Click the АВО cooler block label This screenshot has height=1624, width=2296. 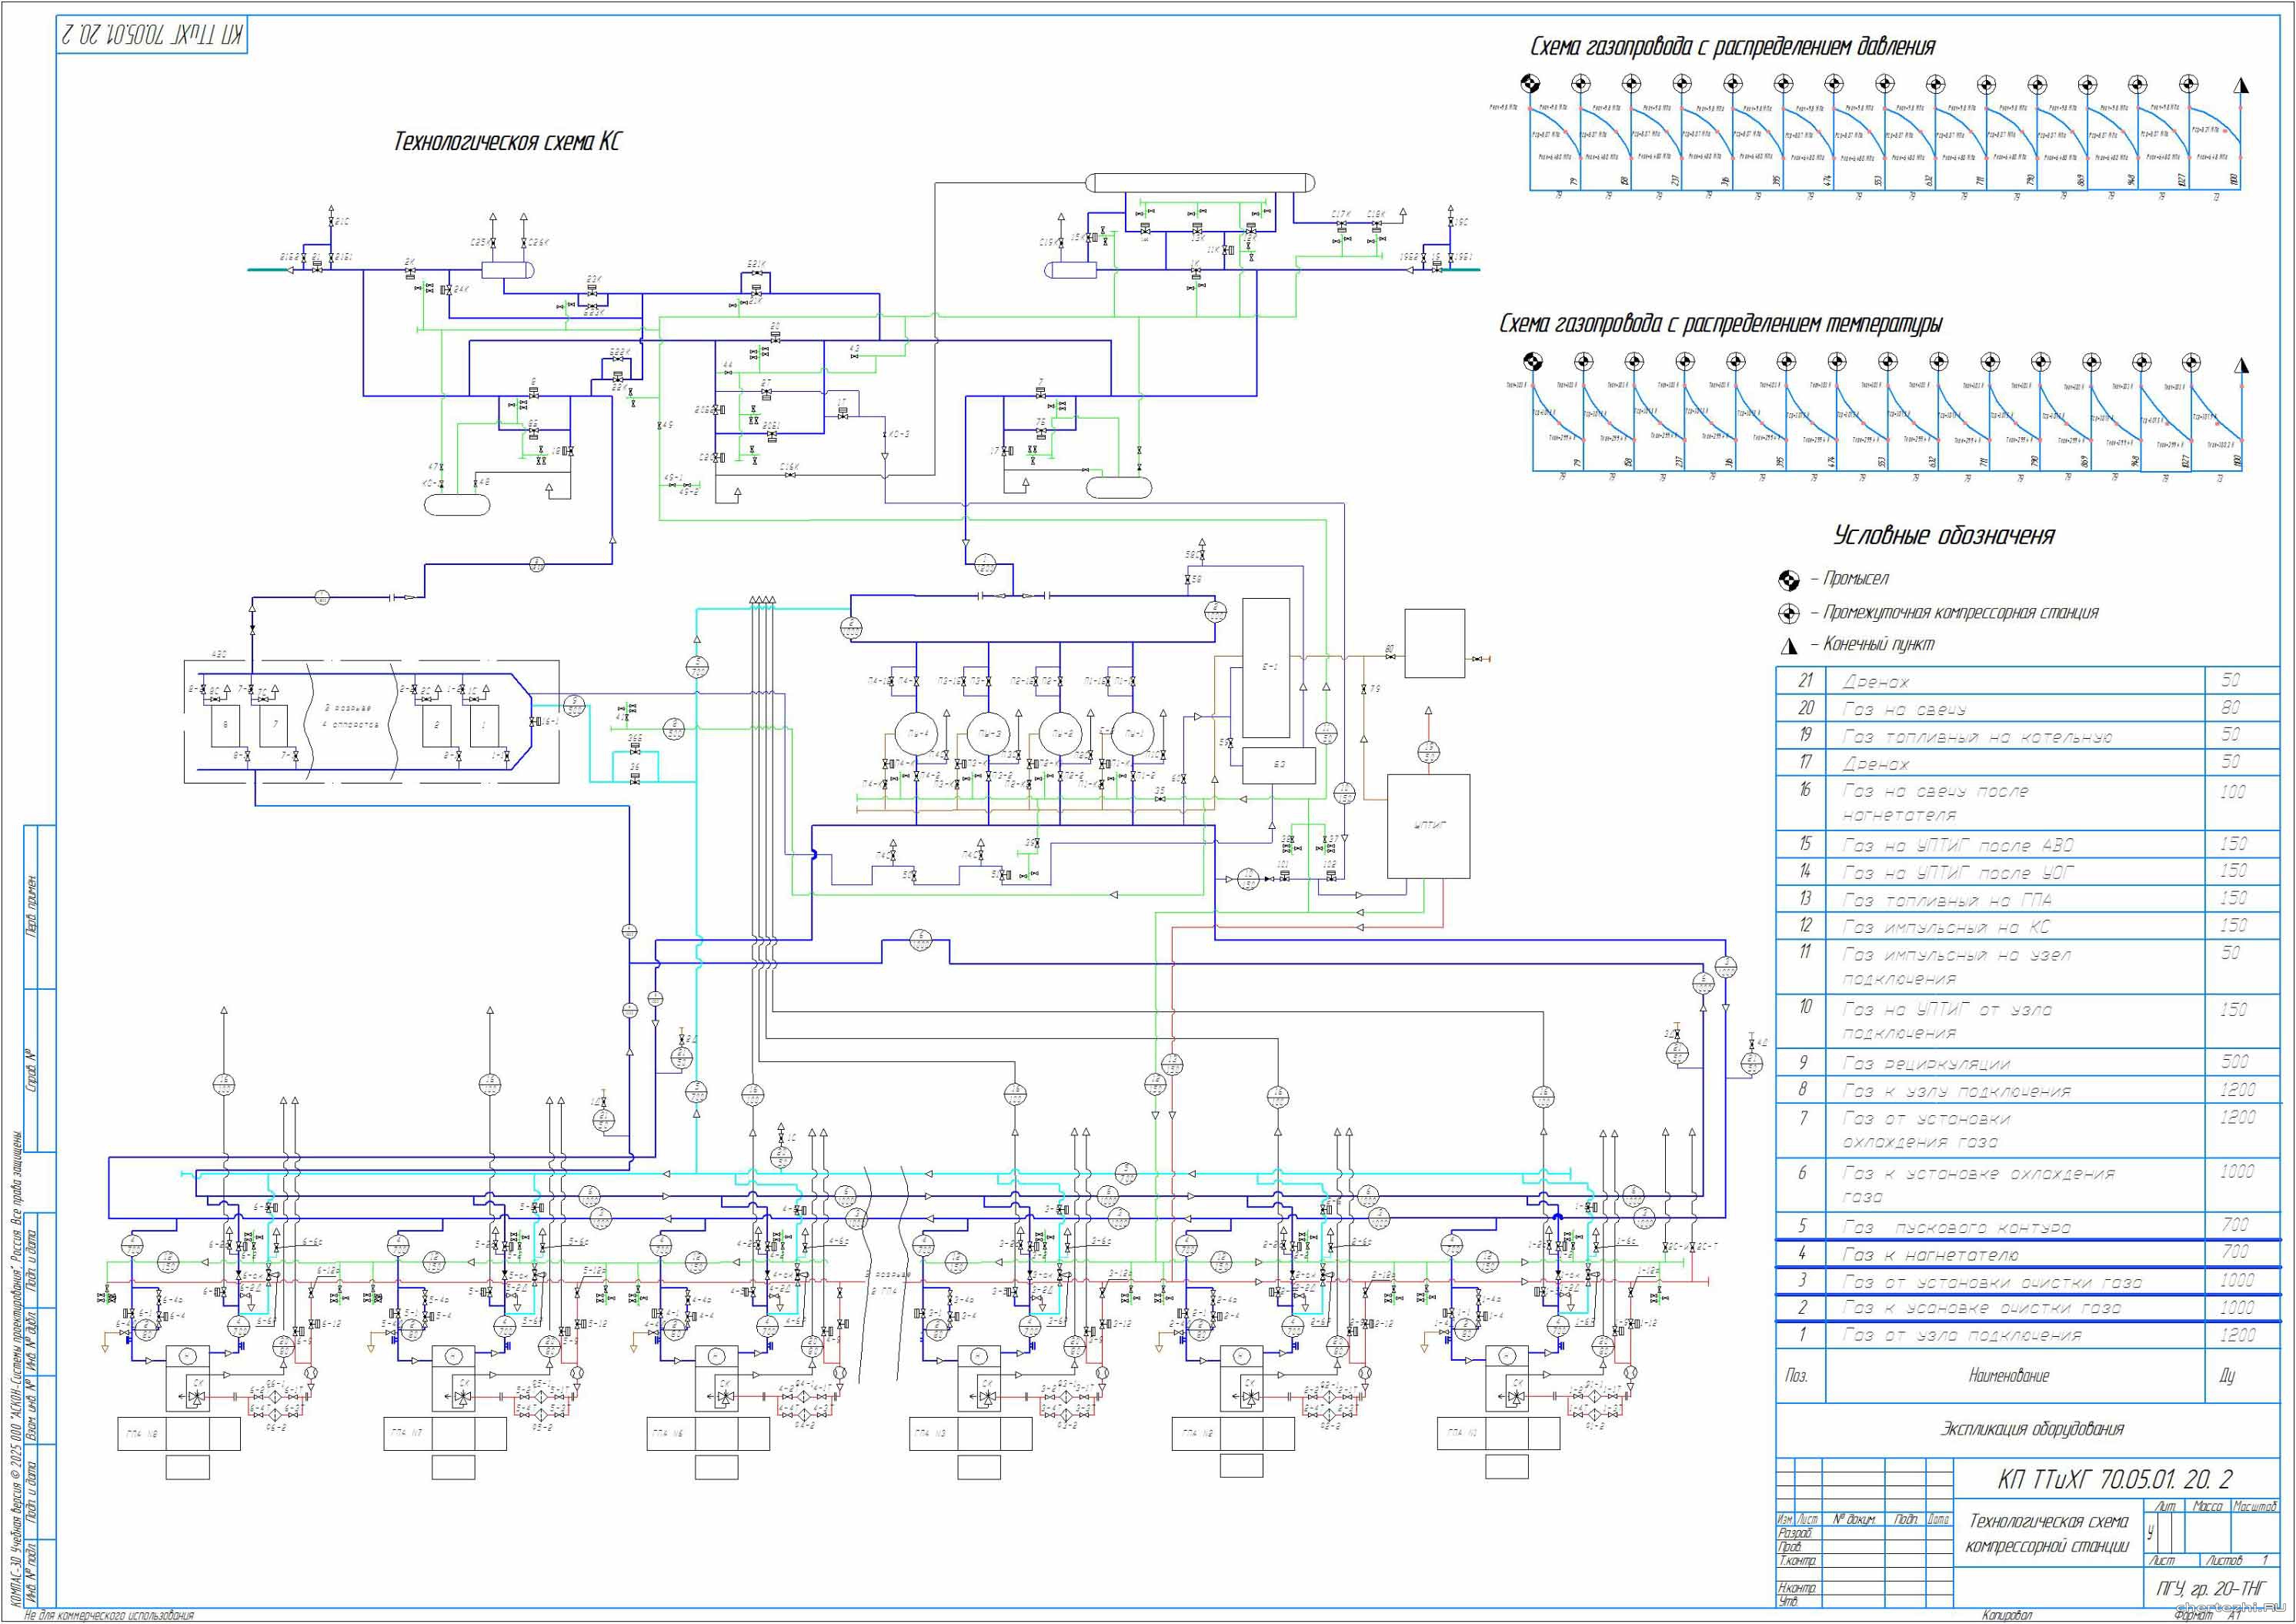(x=219, y=654)
